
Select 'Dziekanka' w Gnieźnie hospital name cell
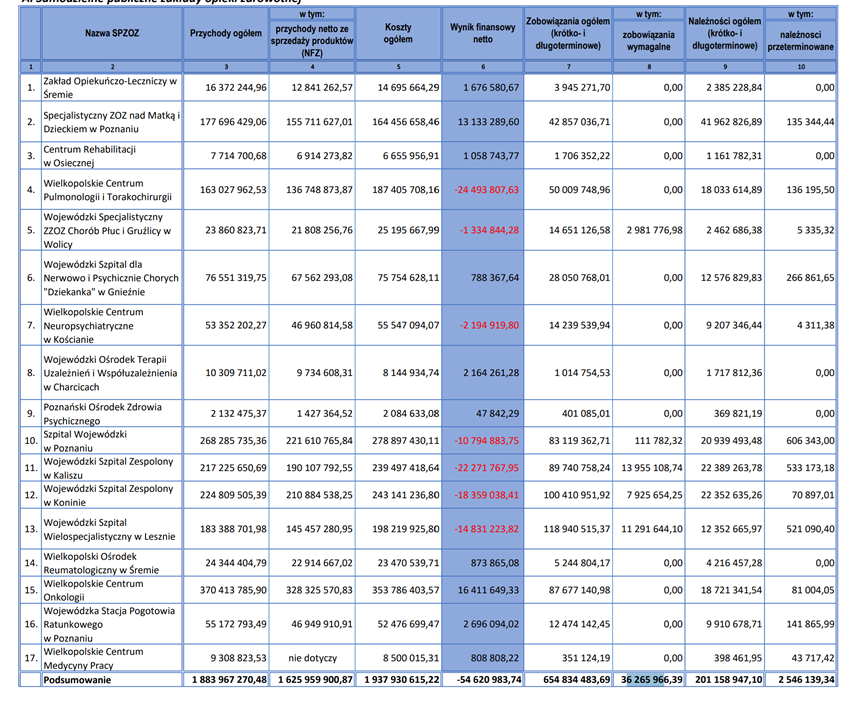[112, 278]
